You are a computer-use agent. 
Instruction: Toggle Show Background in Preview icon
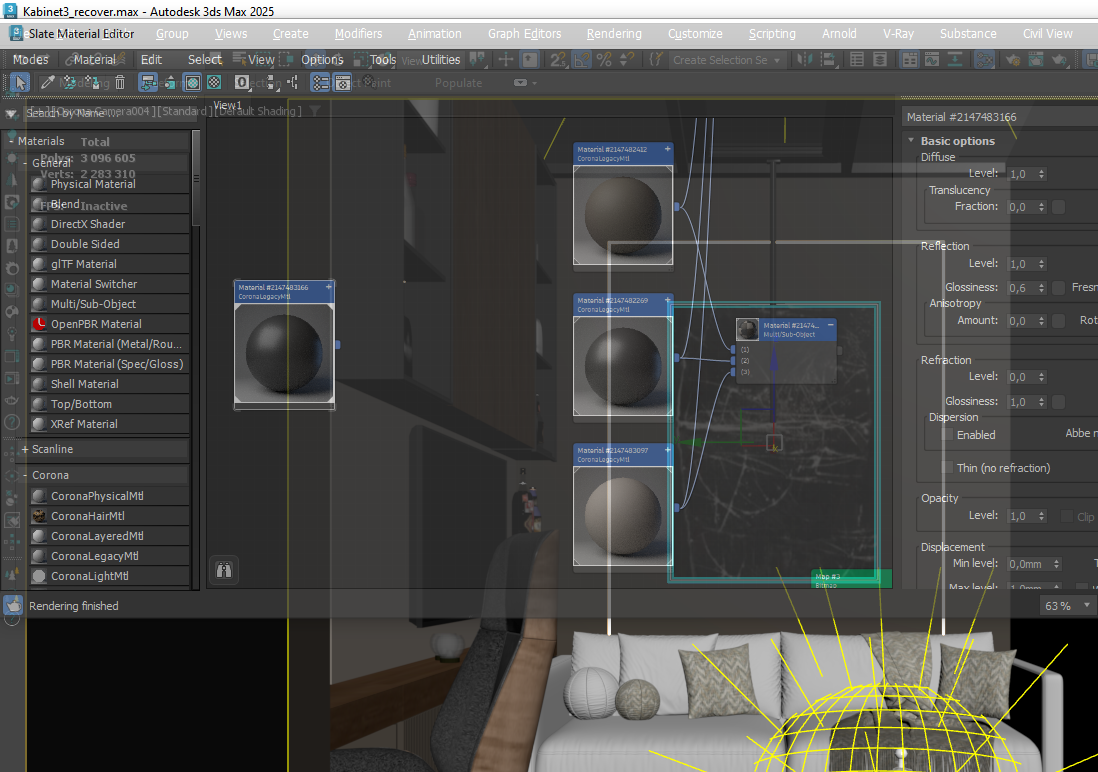pos(214,83)
